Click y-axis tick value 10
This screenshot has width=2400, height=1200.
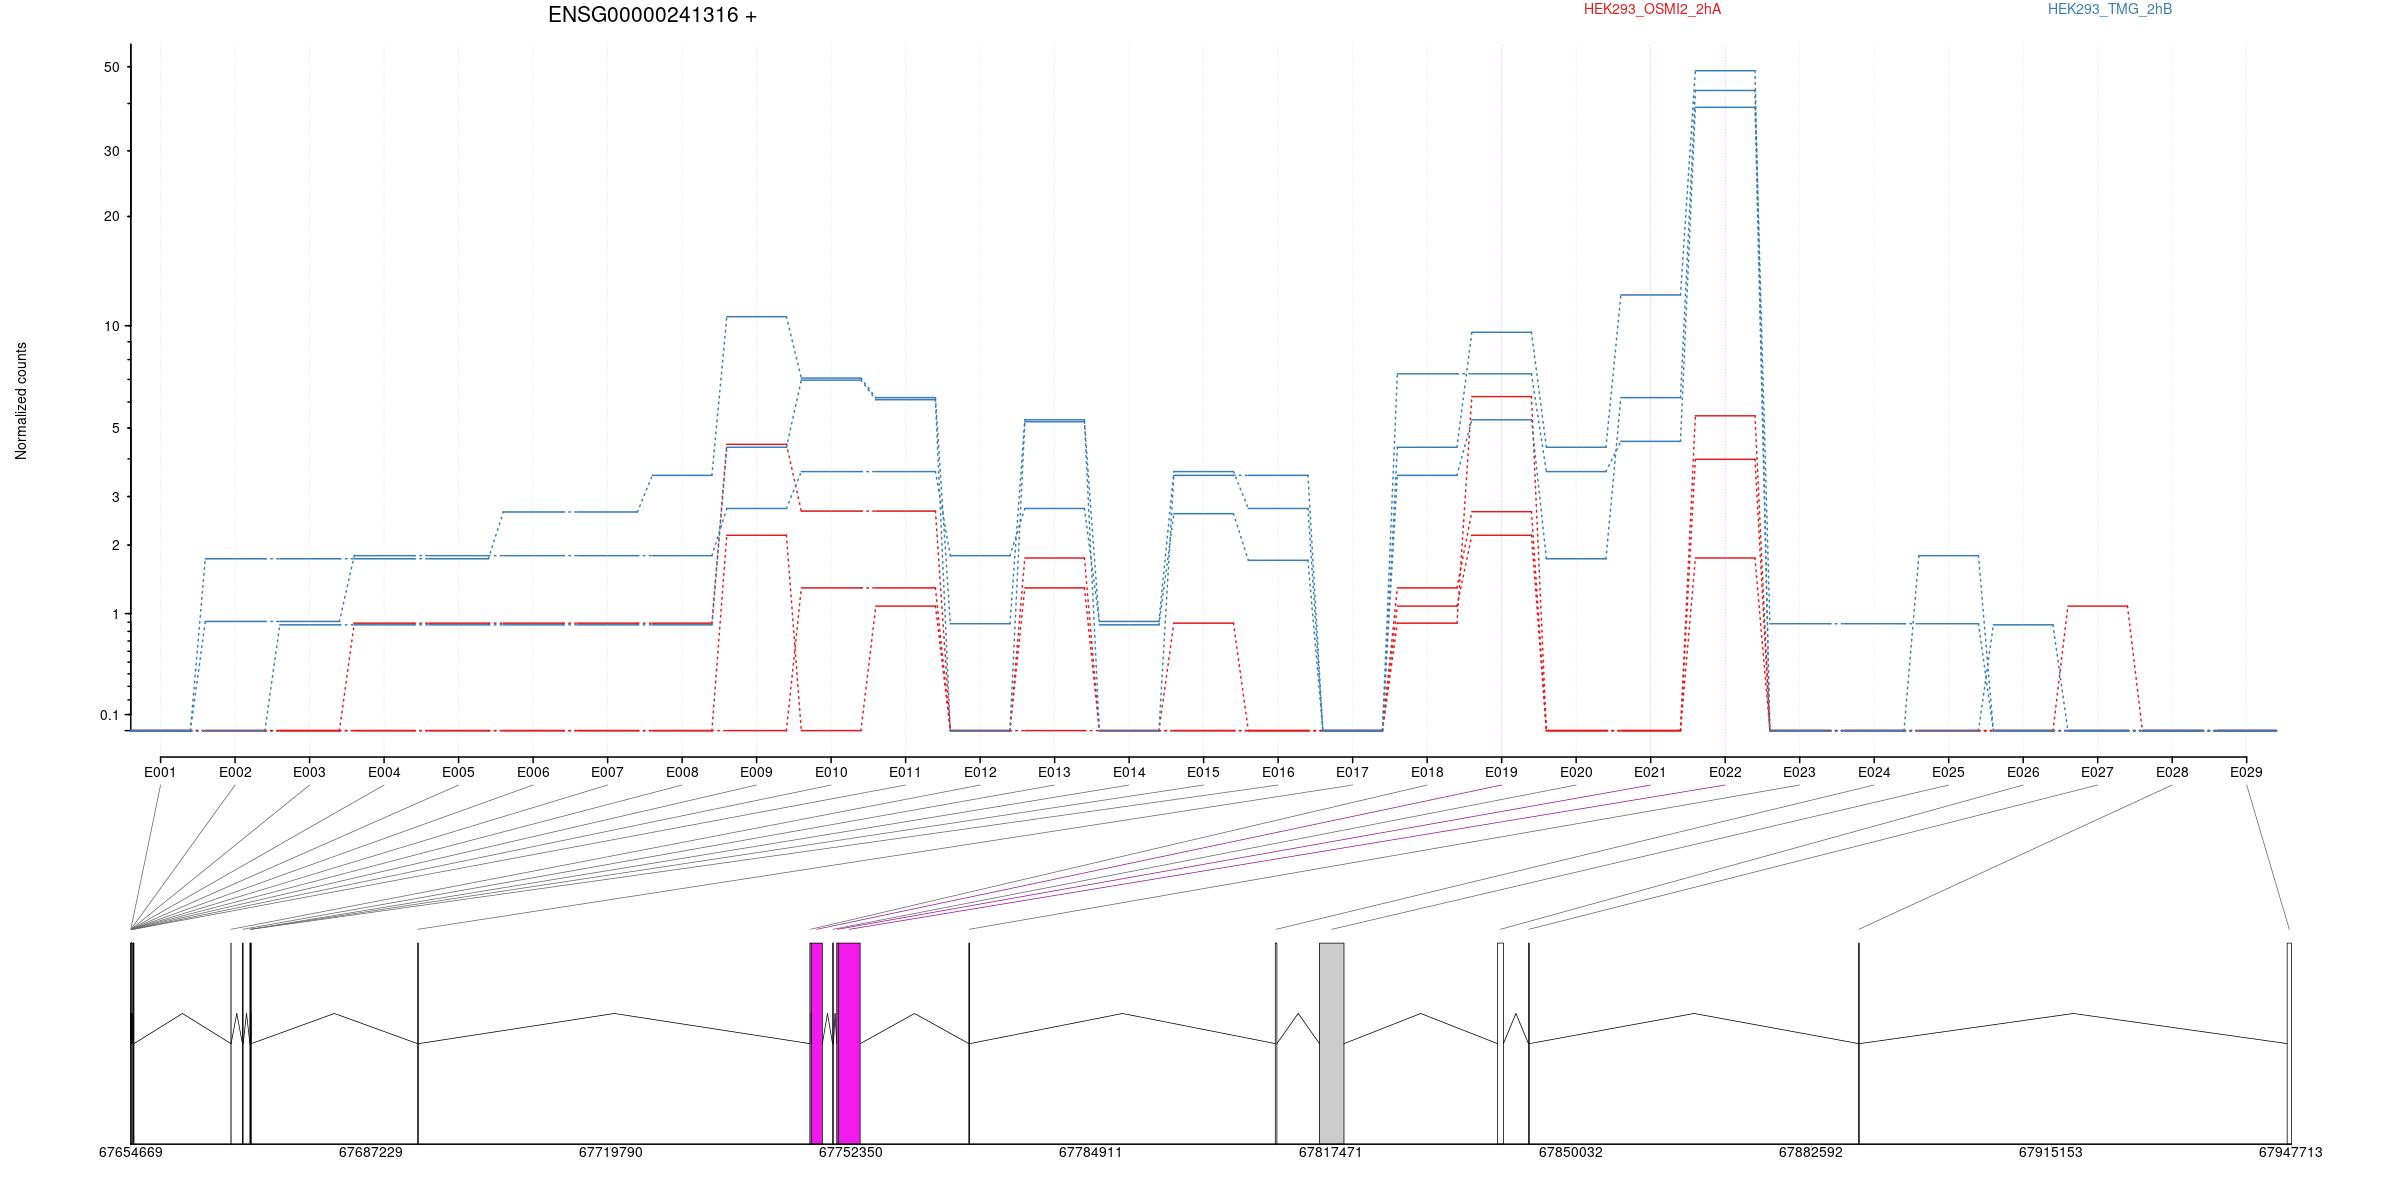point(110,326)
